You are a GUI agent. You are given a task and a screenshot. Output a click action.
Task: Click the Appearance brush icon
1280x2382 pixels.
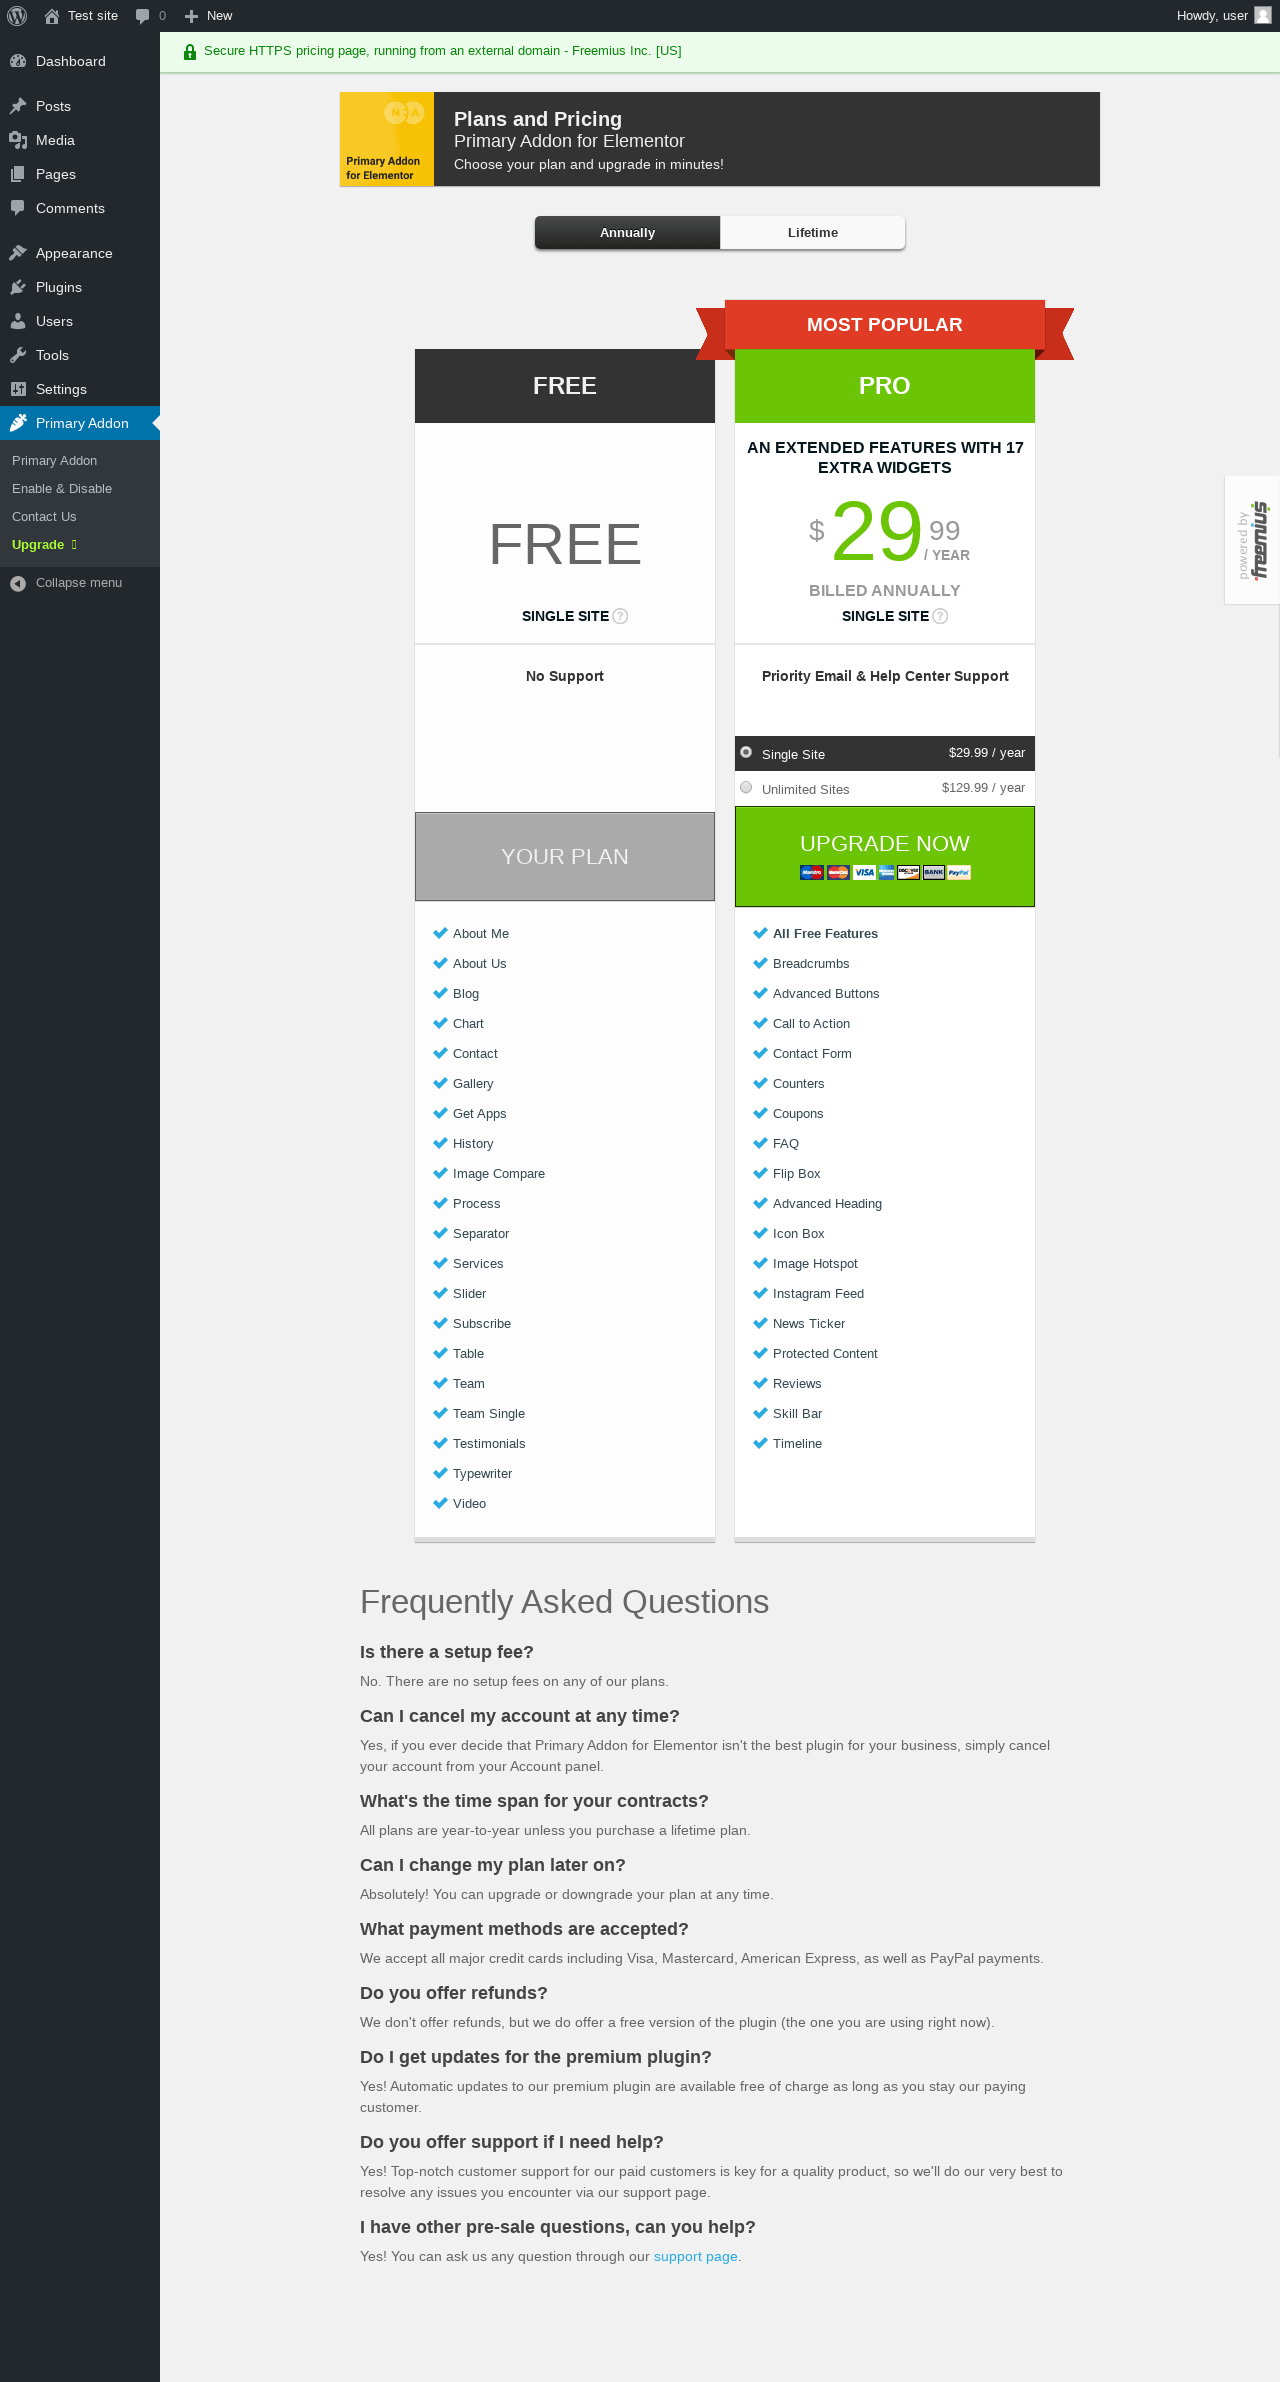coord(18,253)
